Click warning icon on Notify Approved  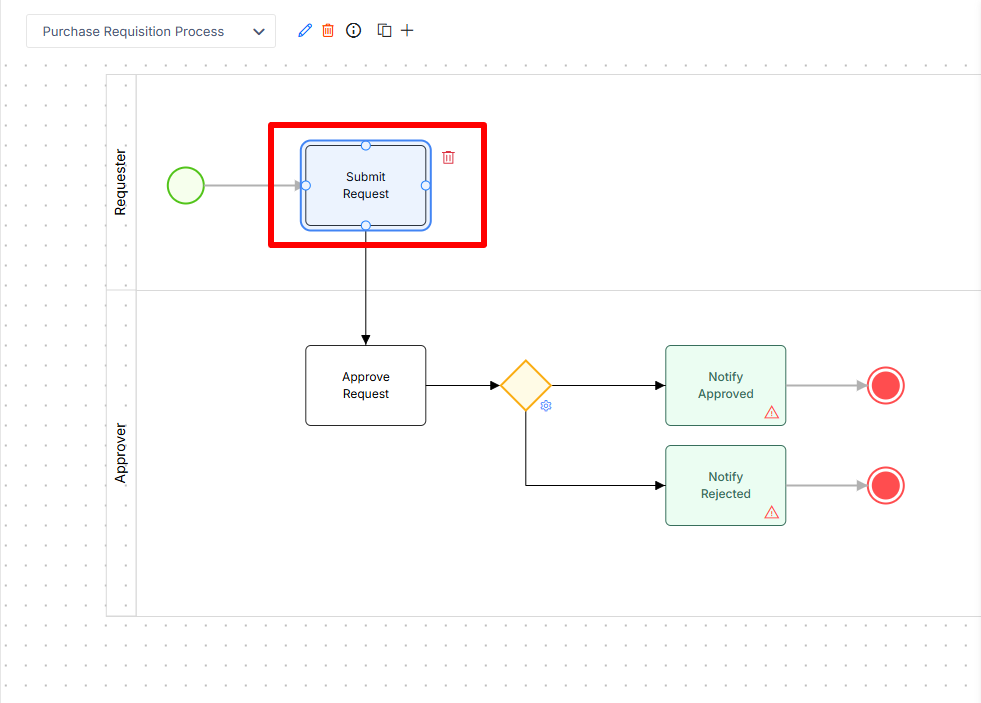tap(771, 413)
